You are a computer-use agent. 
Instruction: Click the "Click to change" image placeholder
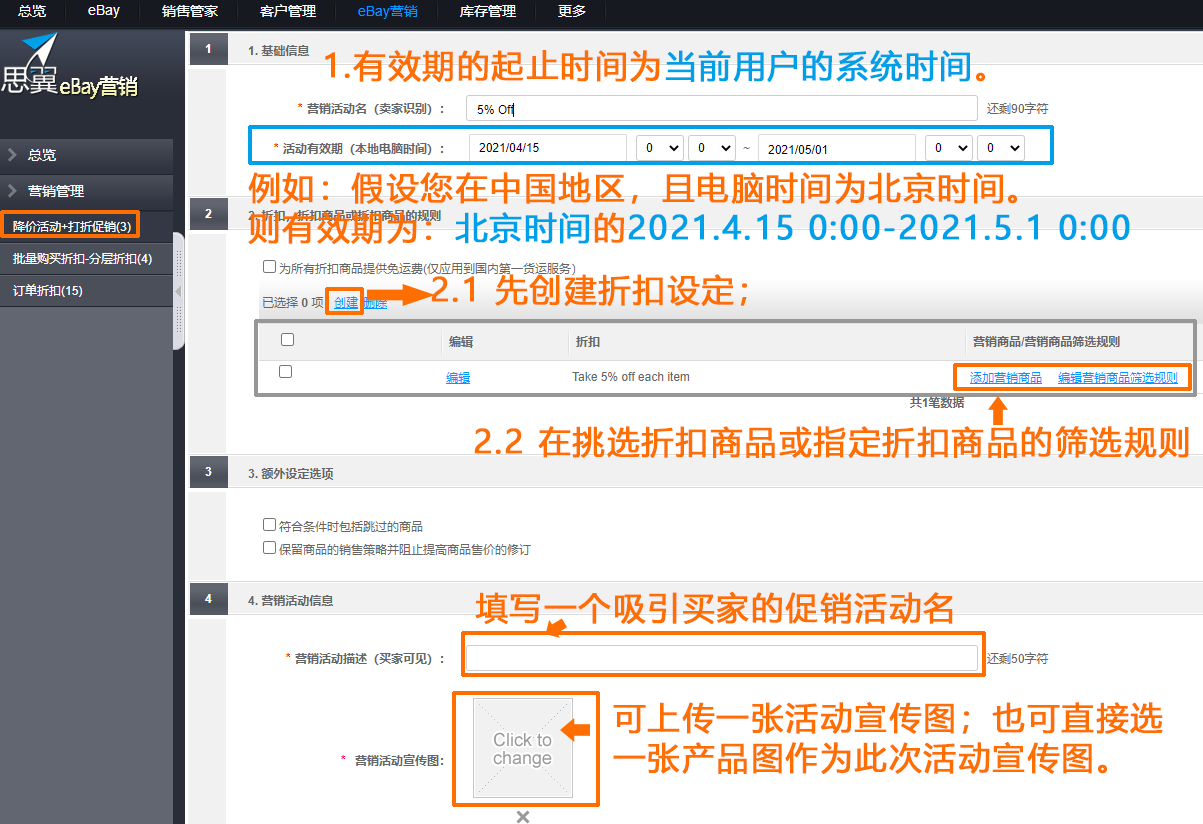point(522,749)
